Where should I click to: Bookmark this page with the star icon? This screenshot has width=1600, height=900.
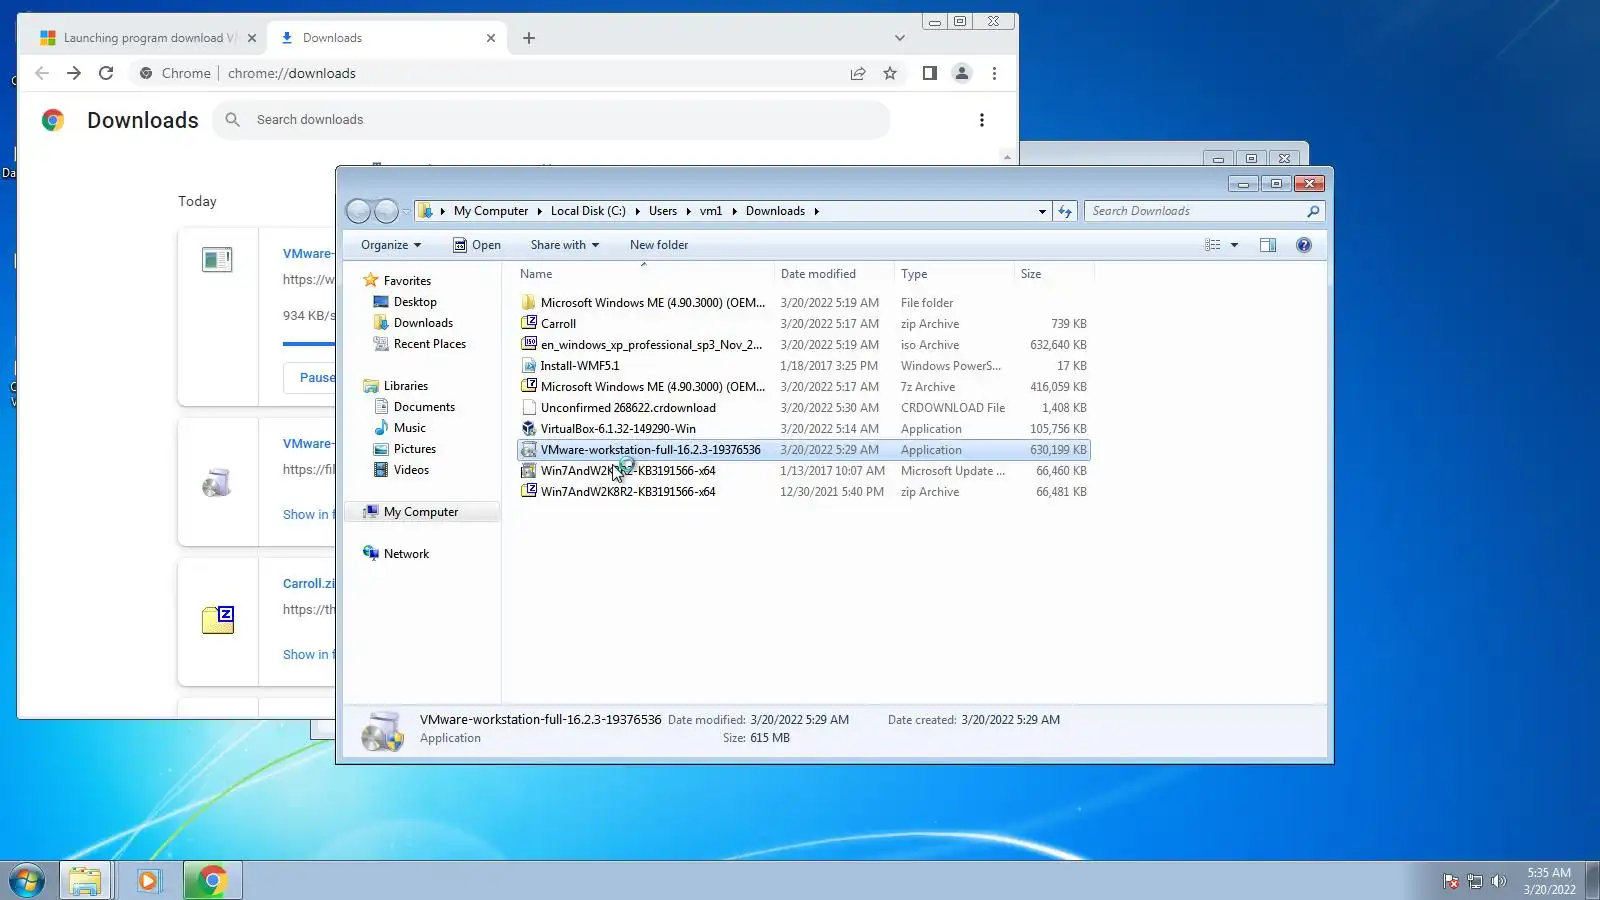[890, 73]
